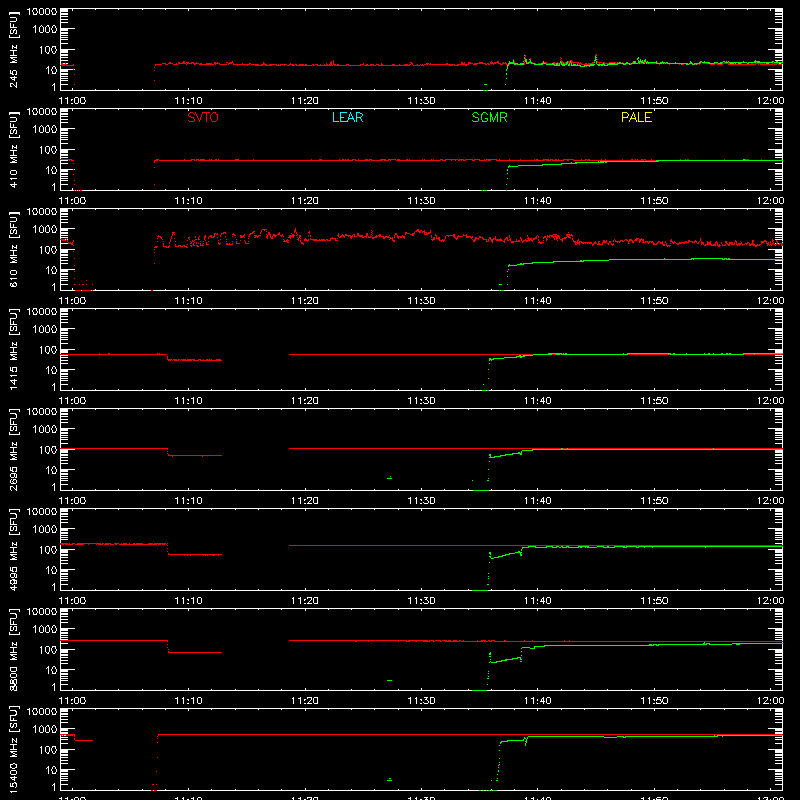
Task: Select the 4995 MHz [SFU] axis title
Action: point(14,549)
